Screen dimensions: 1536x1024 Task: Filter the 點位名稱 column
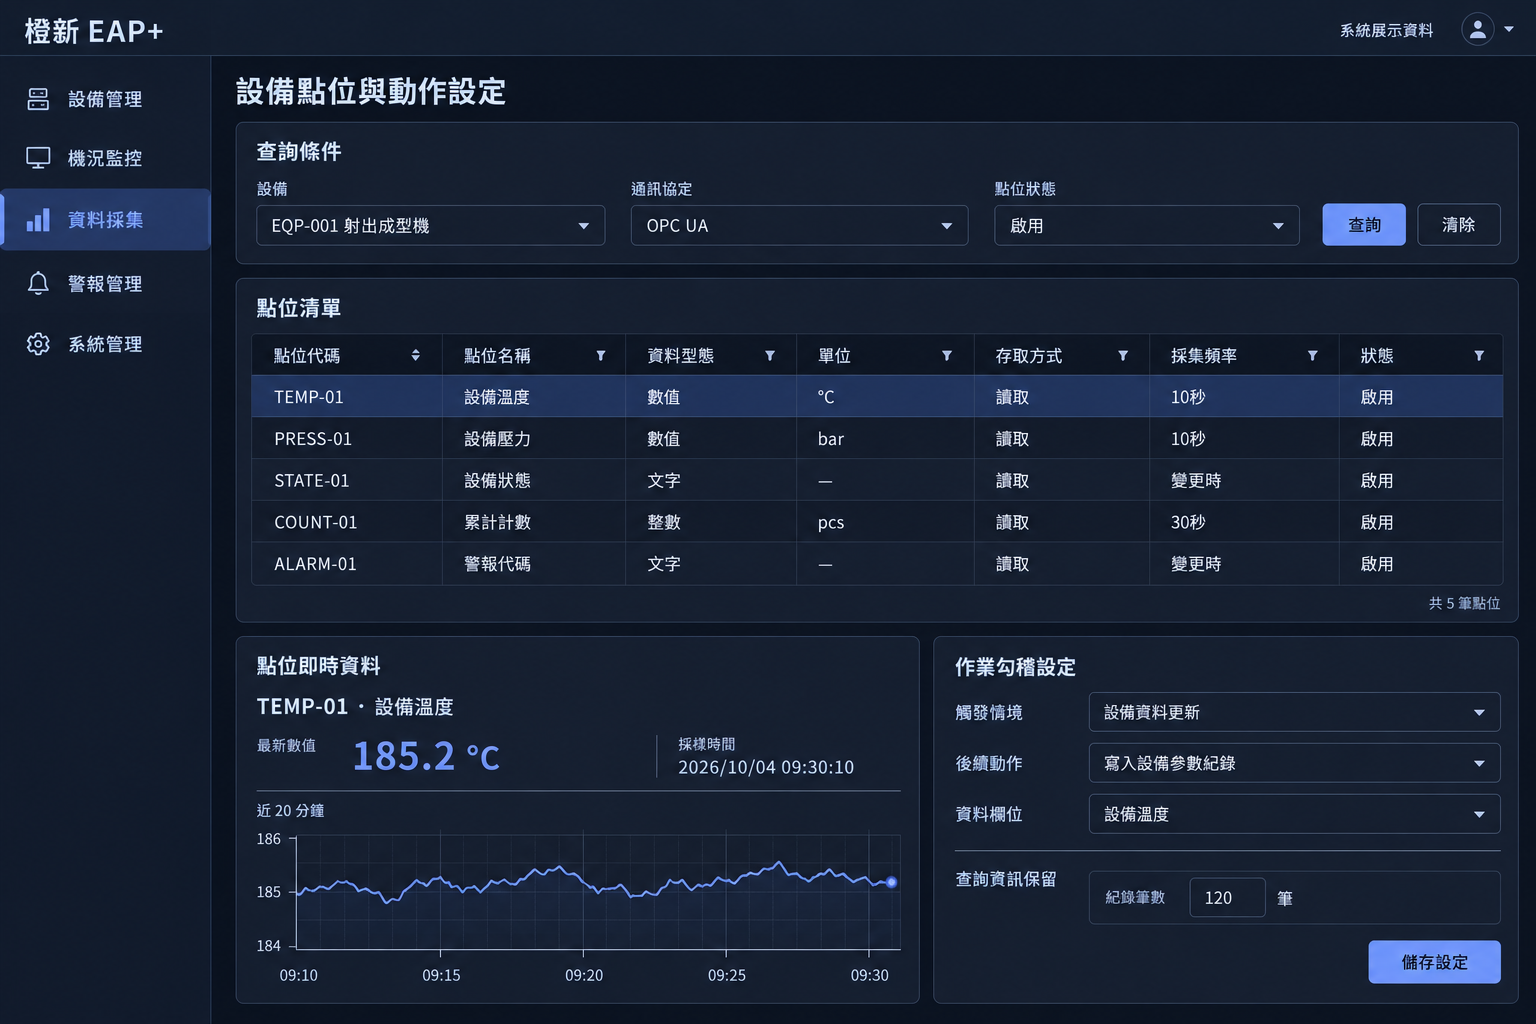tap(601, 355)
